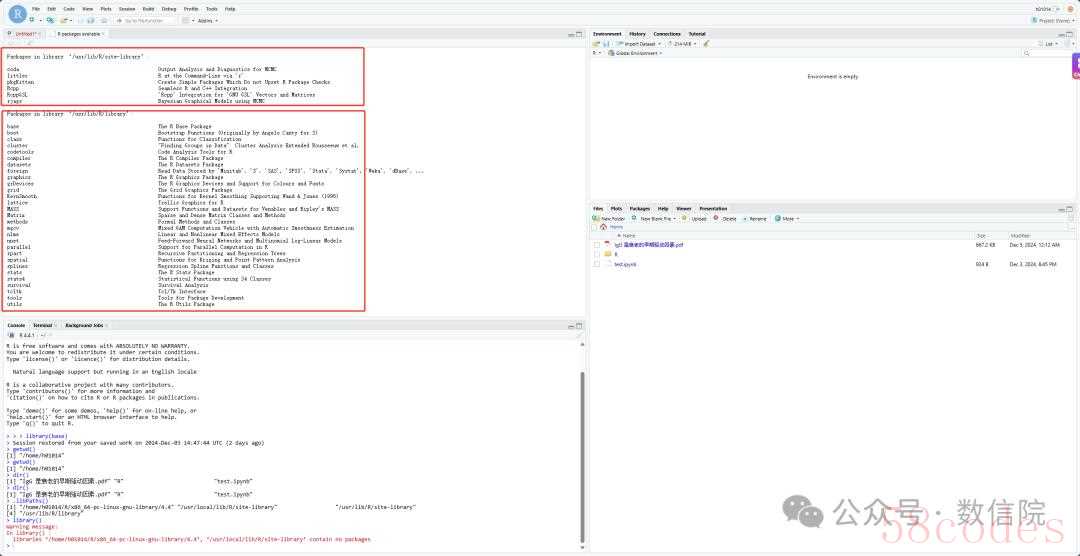Click the Go to file/function input field
The height and width of the screenshot is (556, 1080).
(x=144, y=20)
